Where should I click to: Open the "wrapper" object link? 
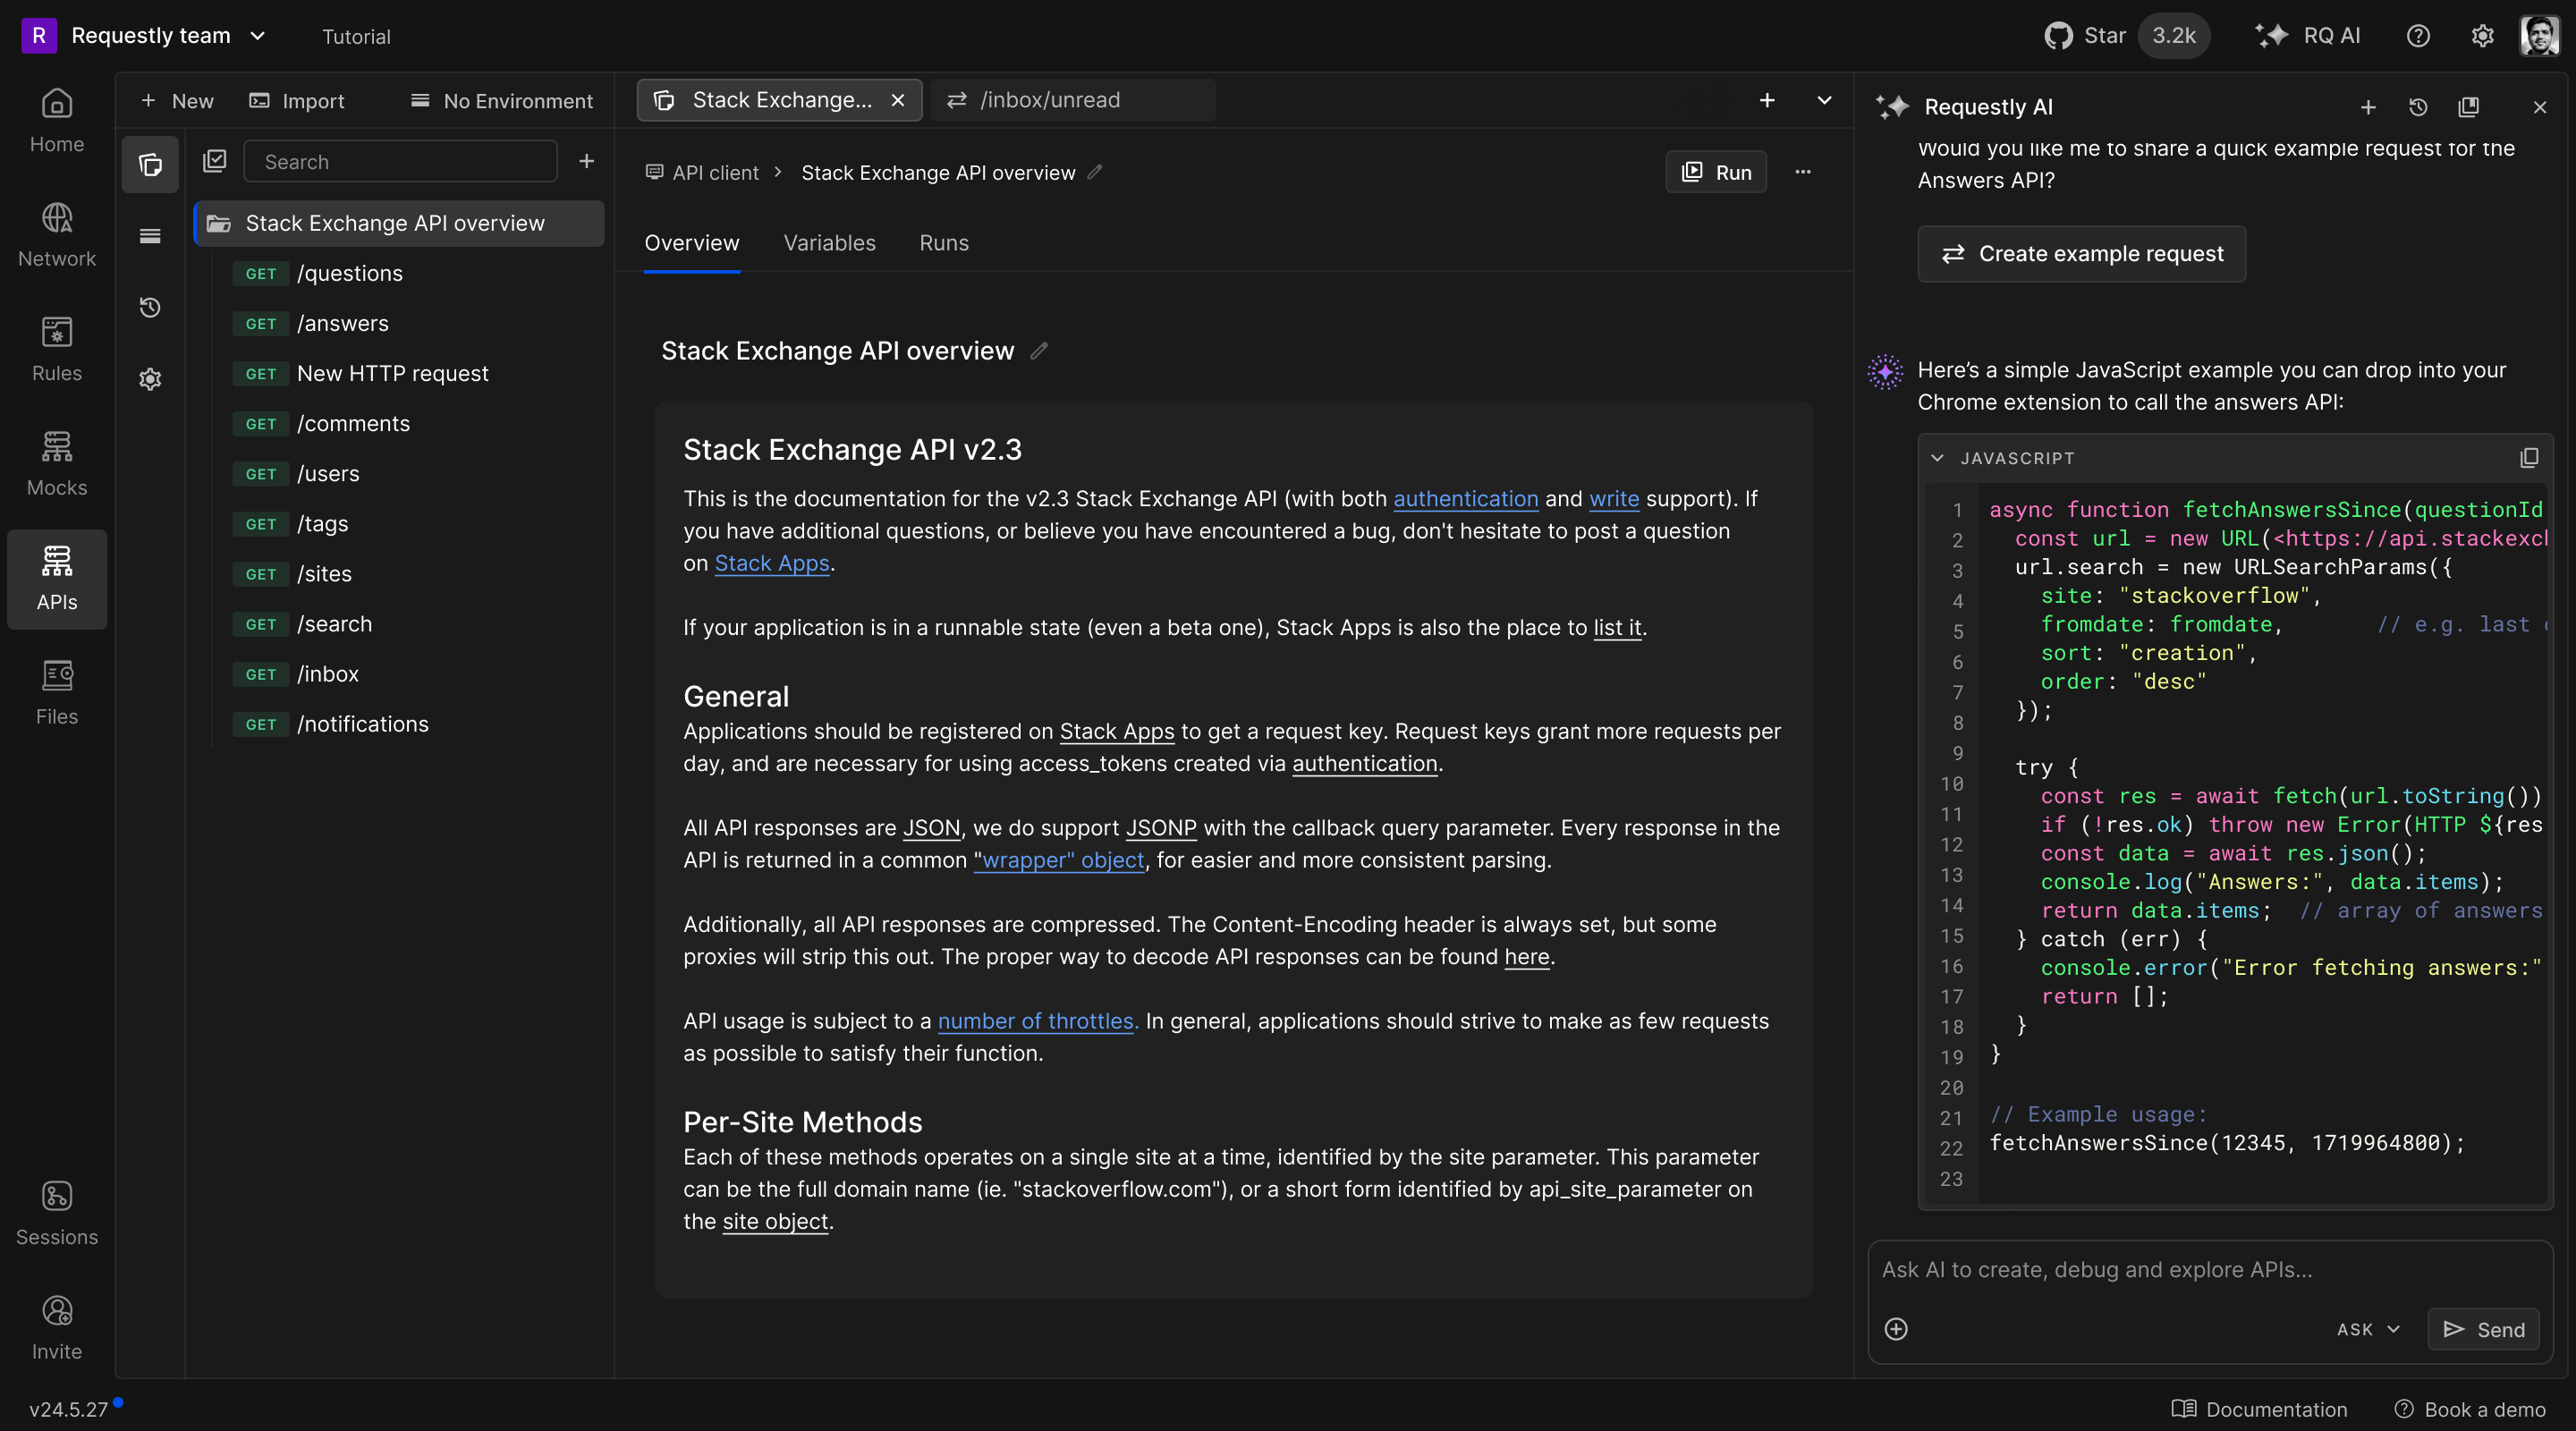1059,860
